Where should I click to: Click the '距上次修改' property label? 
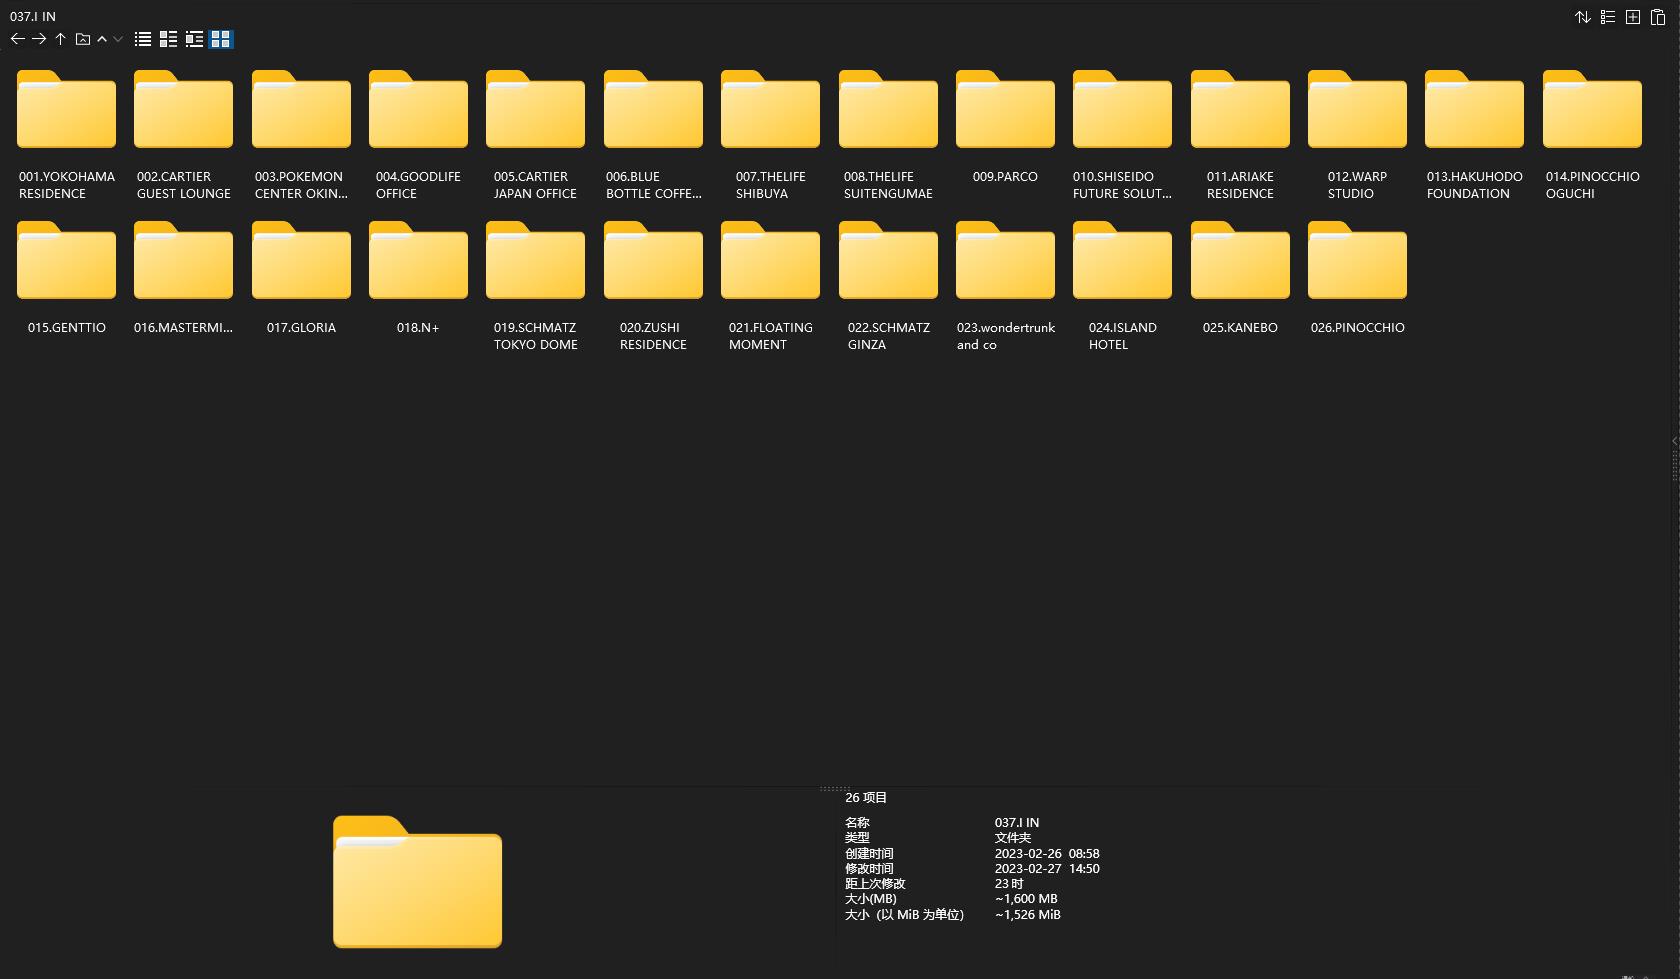tap(875, 884)
